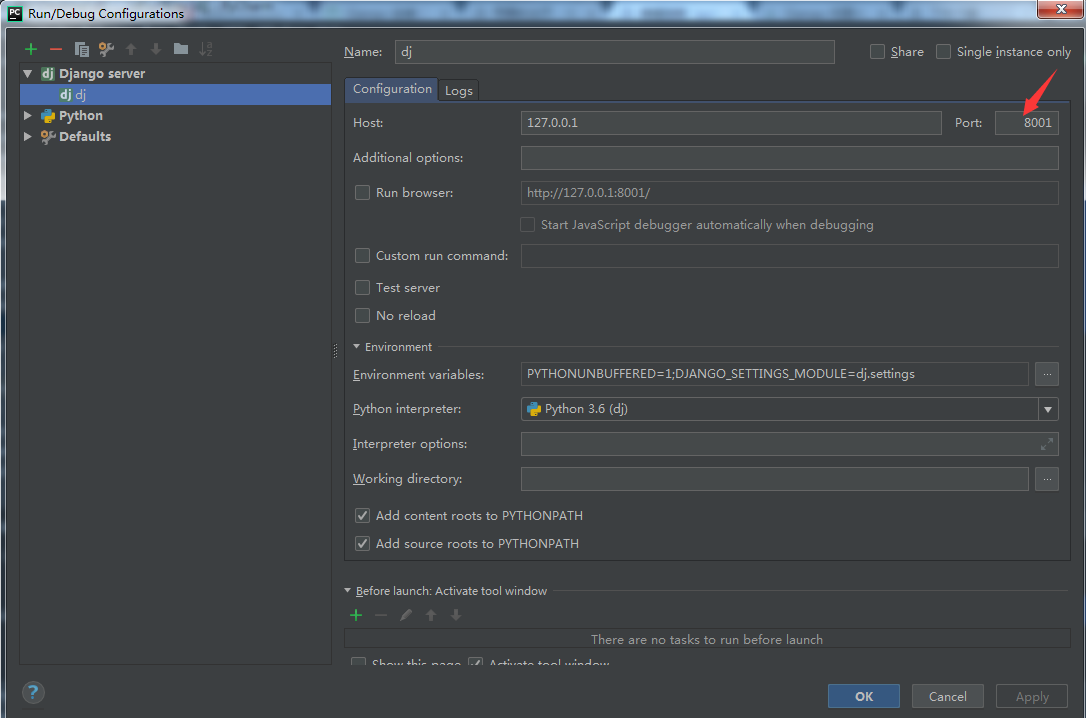Collapse the Before launch section
This screenshot has width=1086, height=718.
point(348,591)
